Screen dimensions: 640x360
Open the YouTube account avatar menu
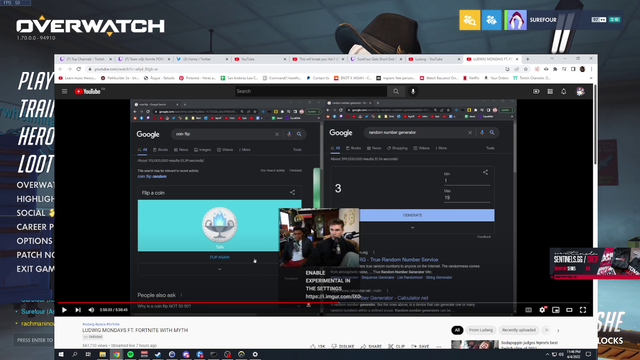(x=580, y=91)
